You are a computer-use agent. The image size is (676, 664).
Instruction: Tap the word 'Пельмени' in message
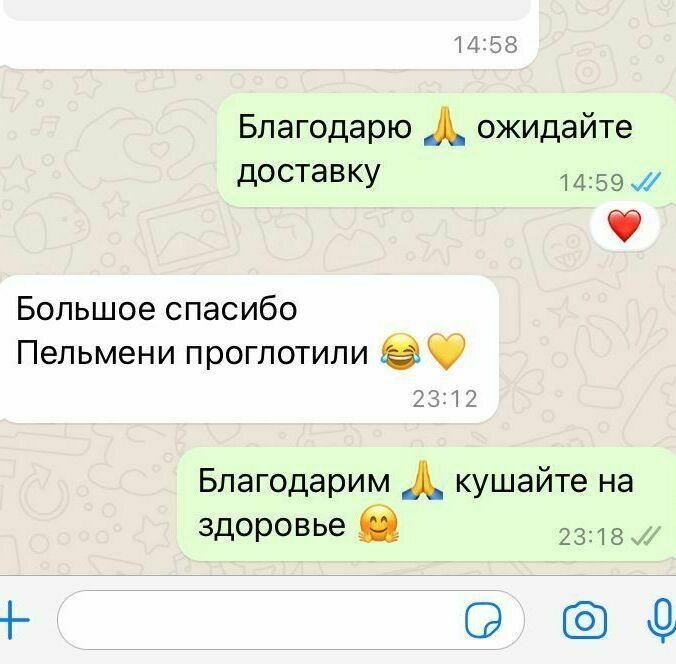coord(96,353)
